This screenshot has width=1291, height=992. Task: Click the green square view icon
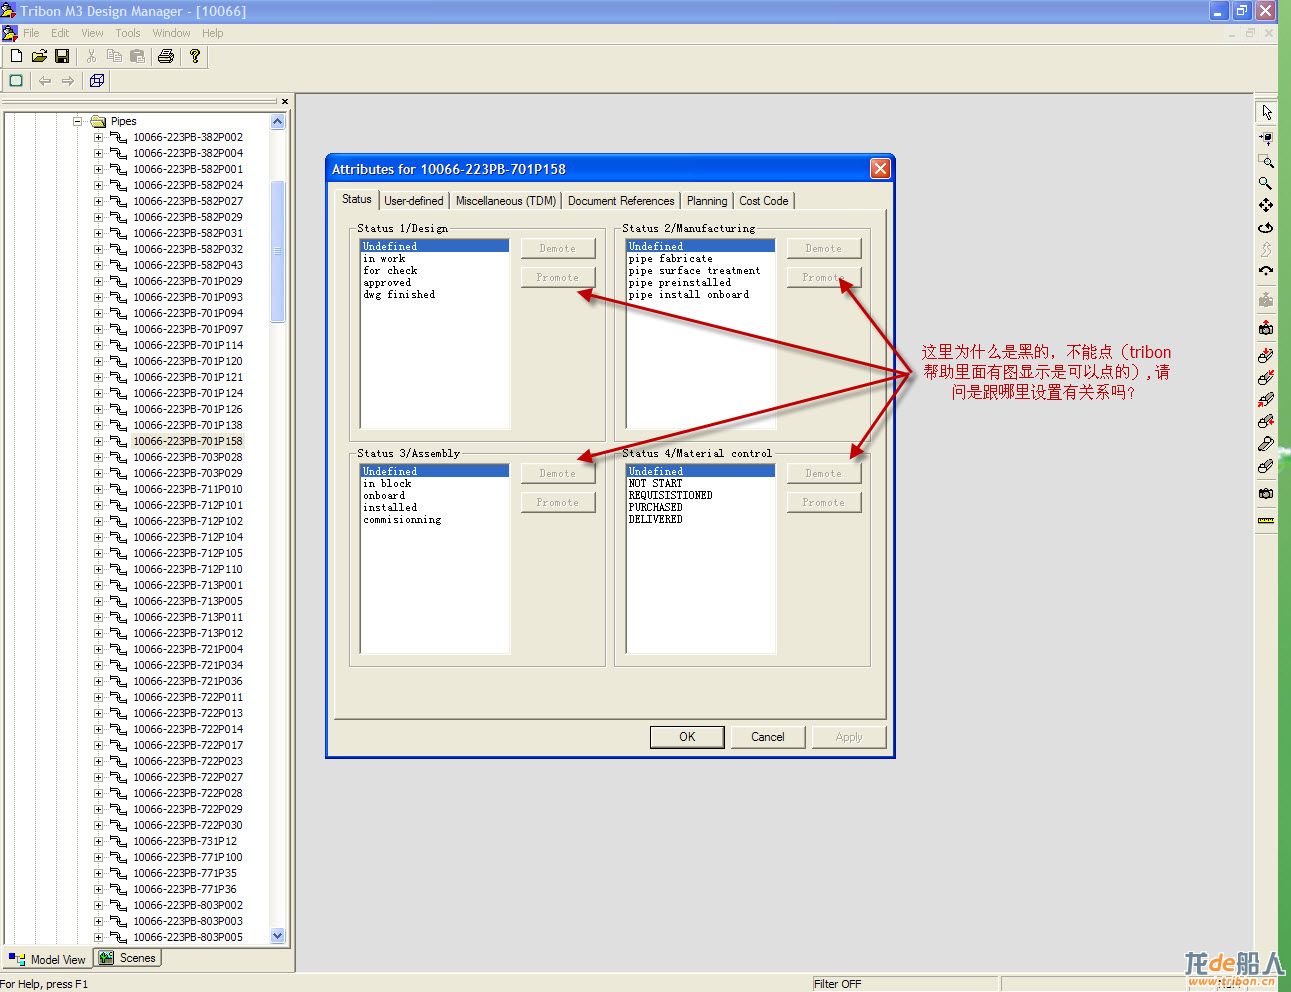tap(16, 81)
